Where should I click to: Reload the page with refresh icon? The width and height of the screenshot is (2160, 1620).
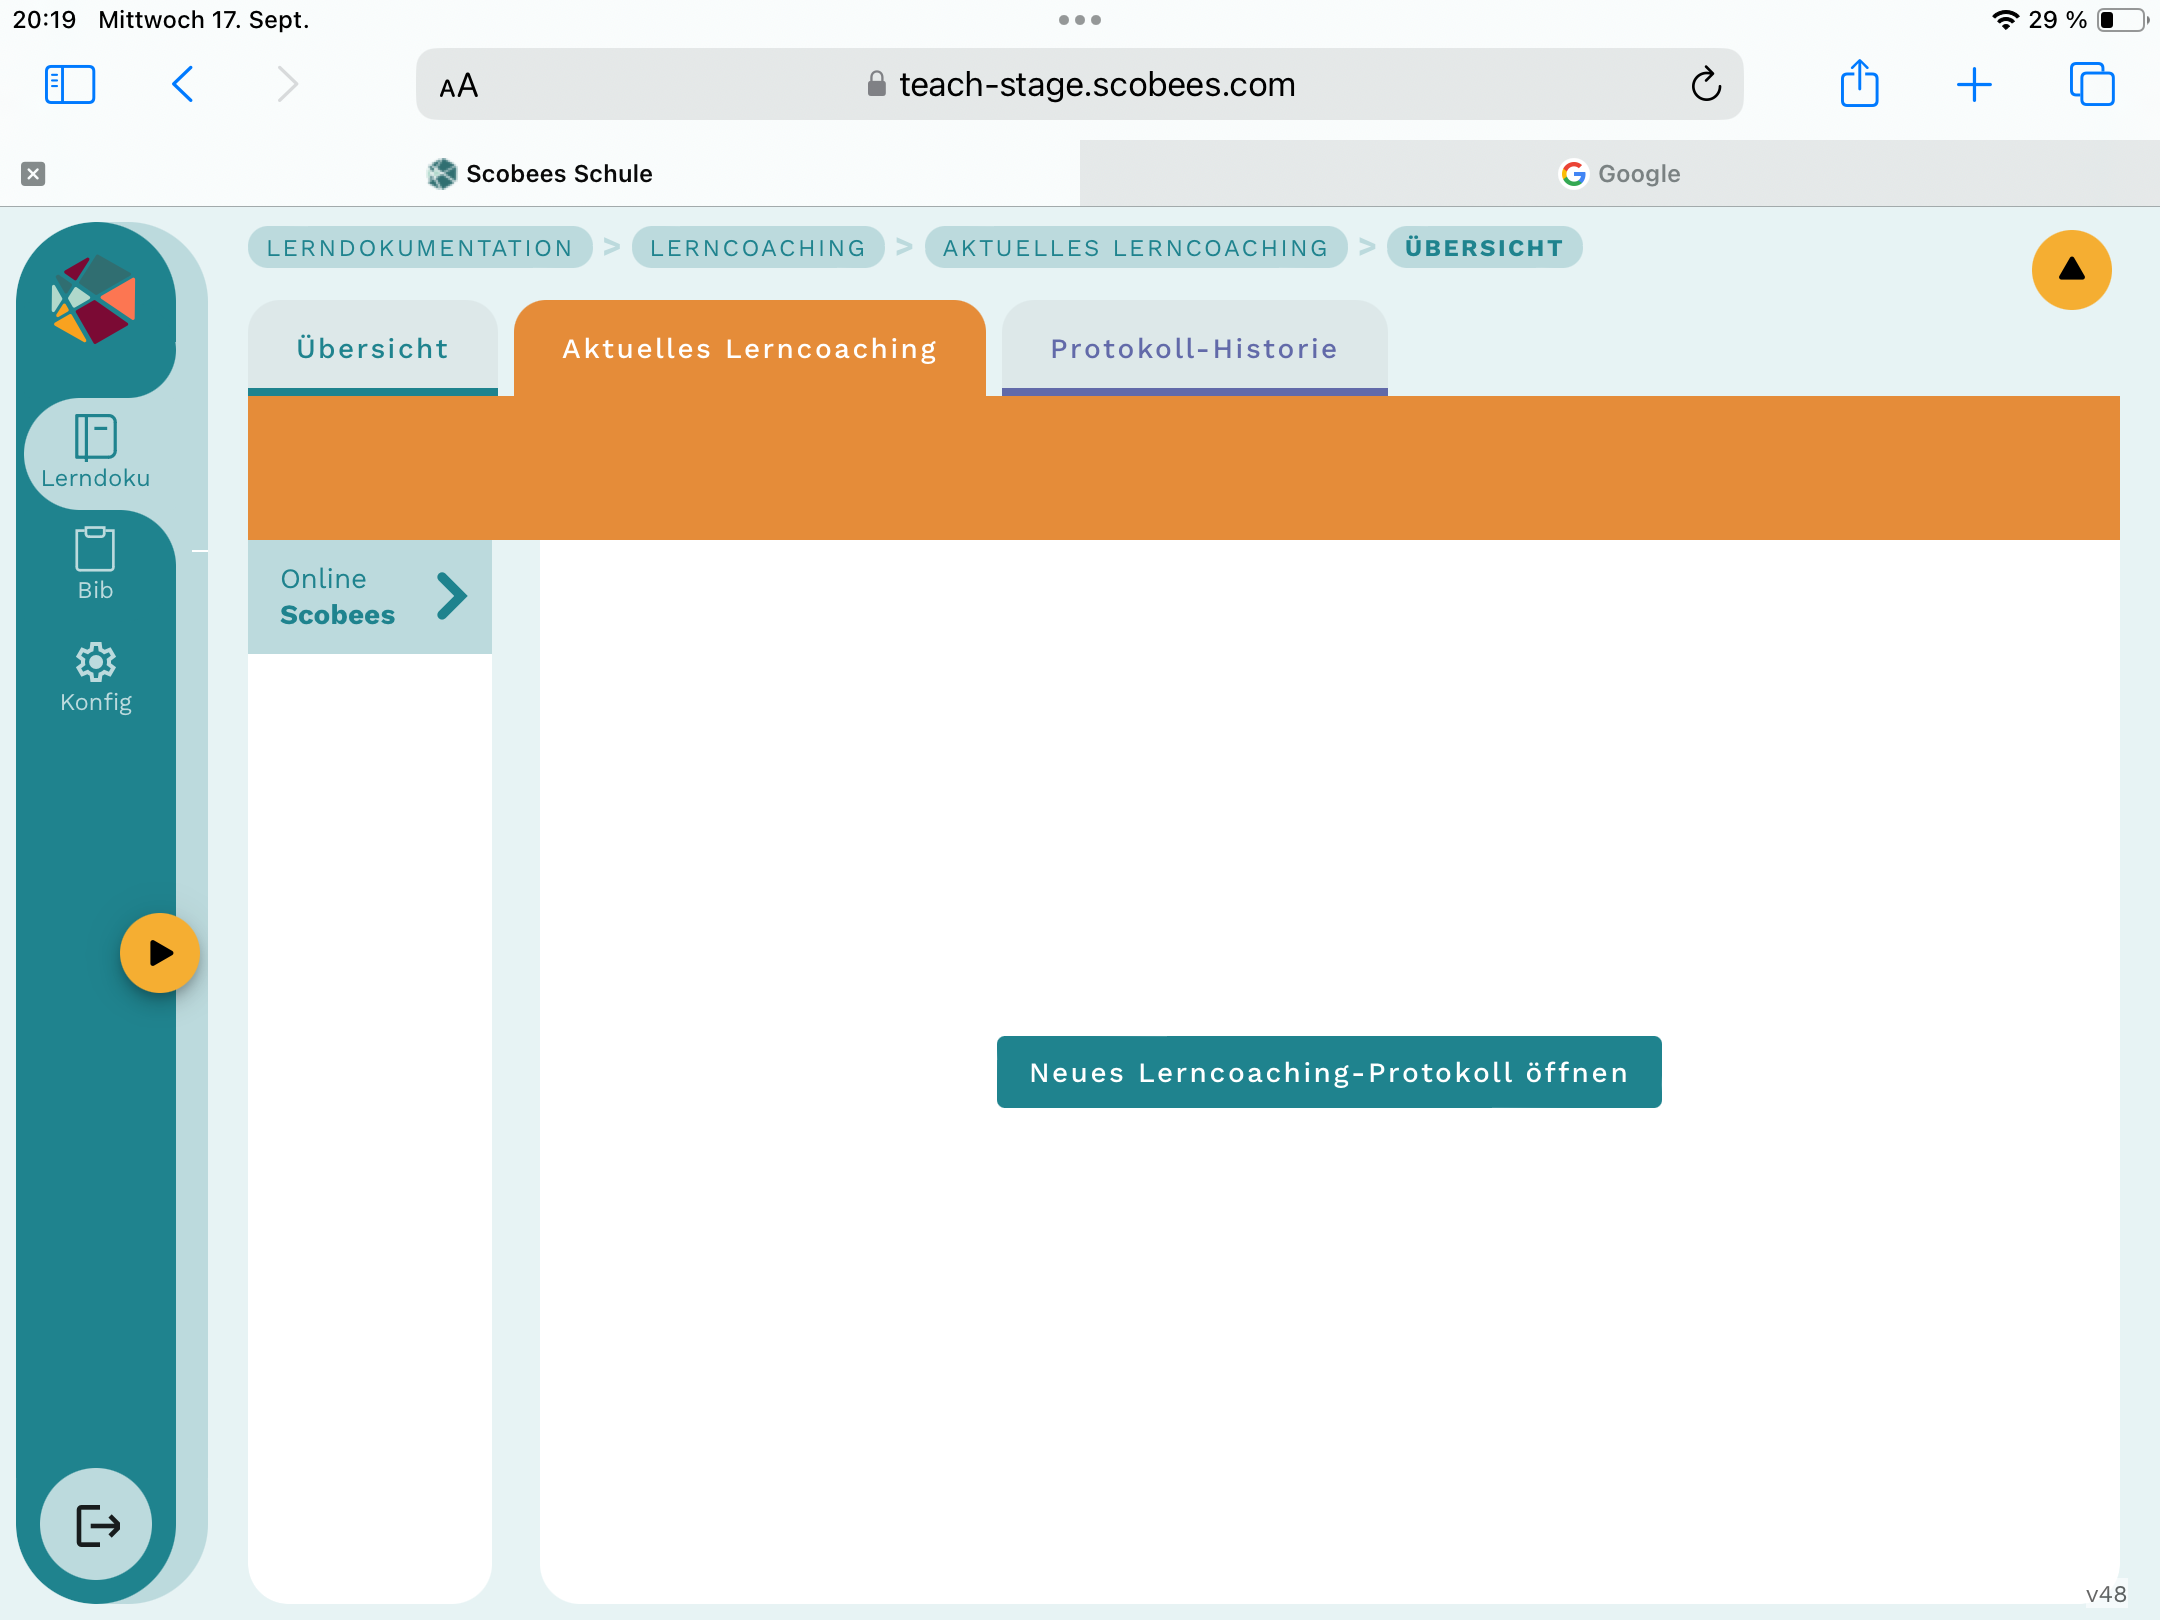tap(1706, 85)
